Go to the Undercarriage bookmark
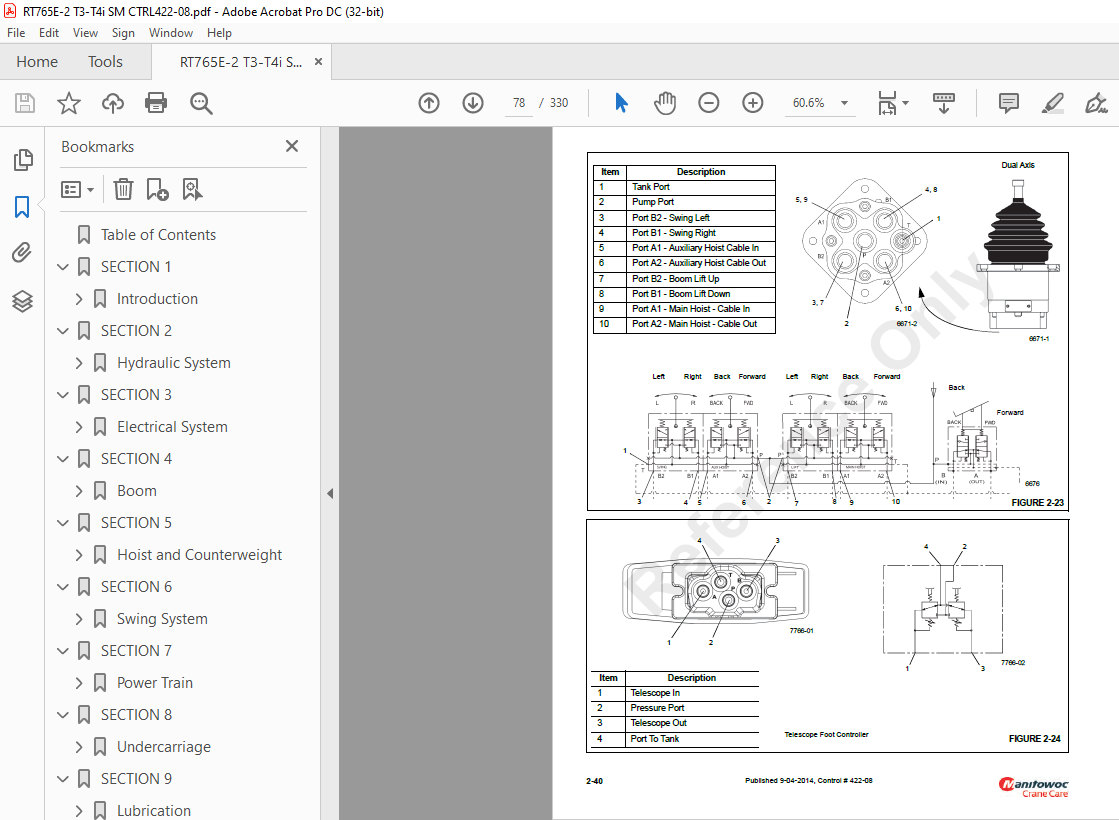 [x=163, y=747]
